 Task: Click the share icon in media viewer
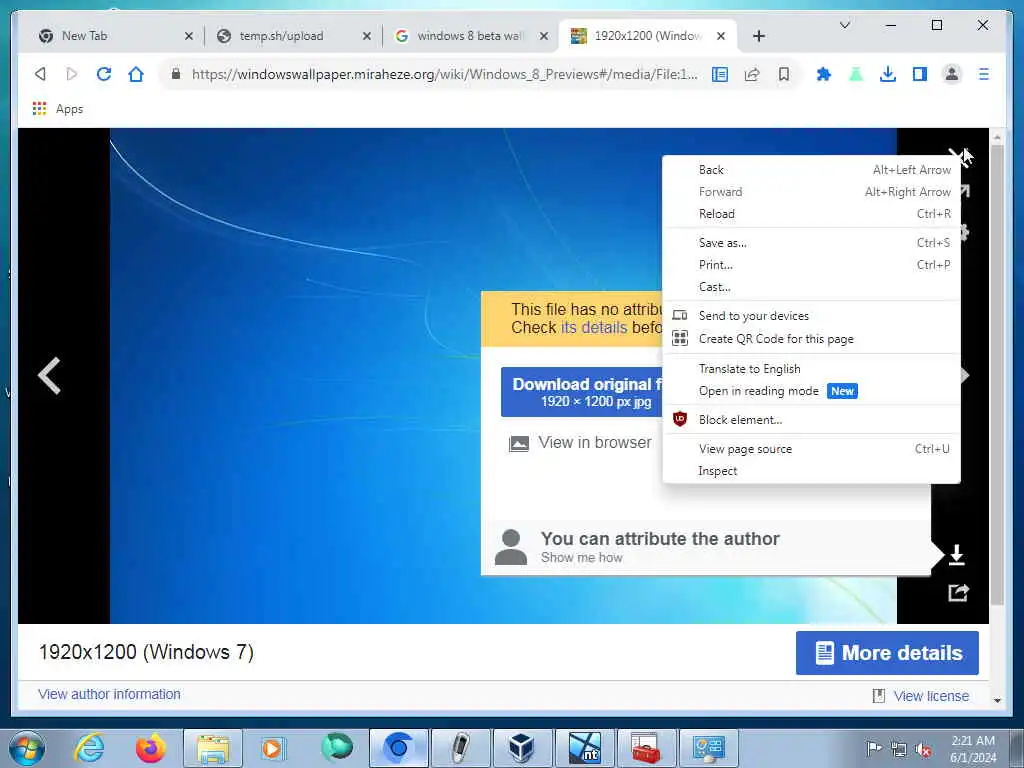[958, 592]
